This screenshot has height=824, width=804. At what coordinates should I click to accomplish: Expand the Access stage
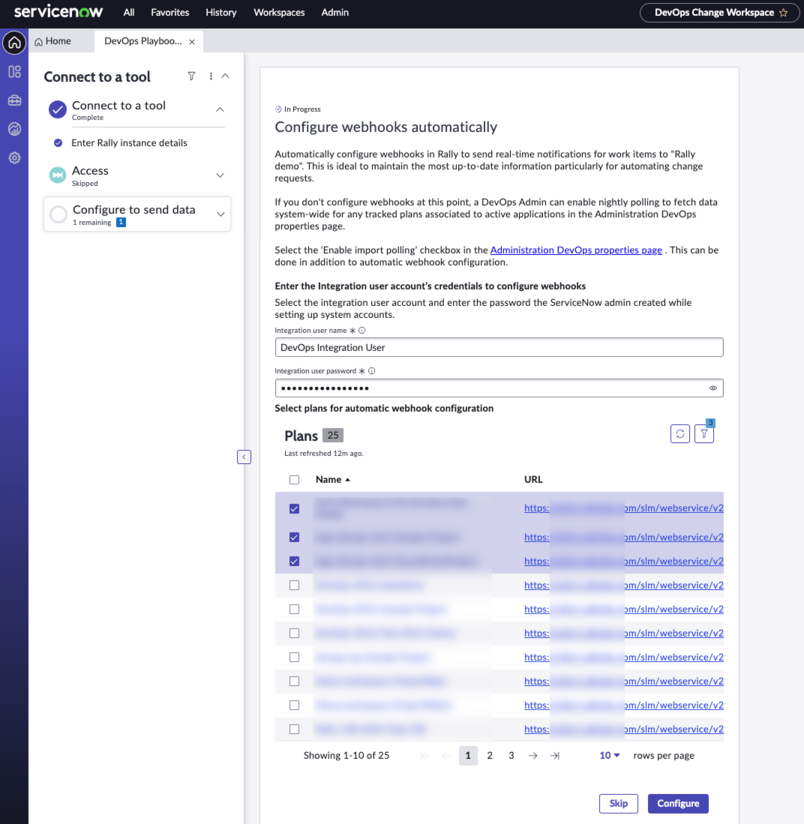pyautogui.click(x=220, y=175)
